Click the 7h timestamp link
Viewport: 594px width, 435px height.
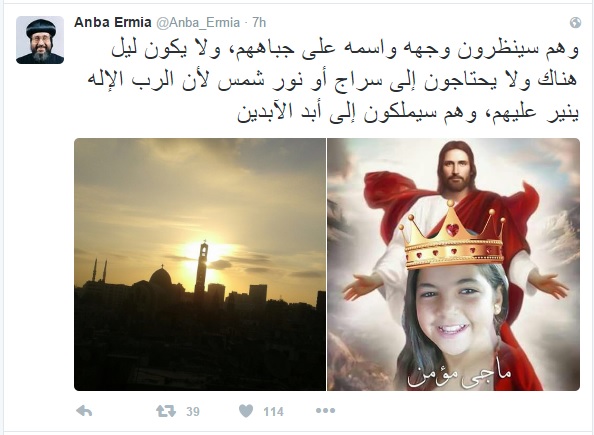(259, 23)
